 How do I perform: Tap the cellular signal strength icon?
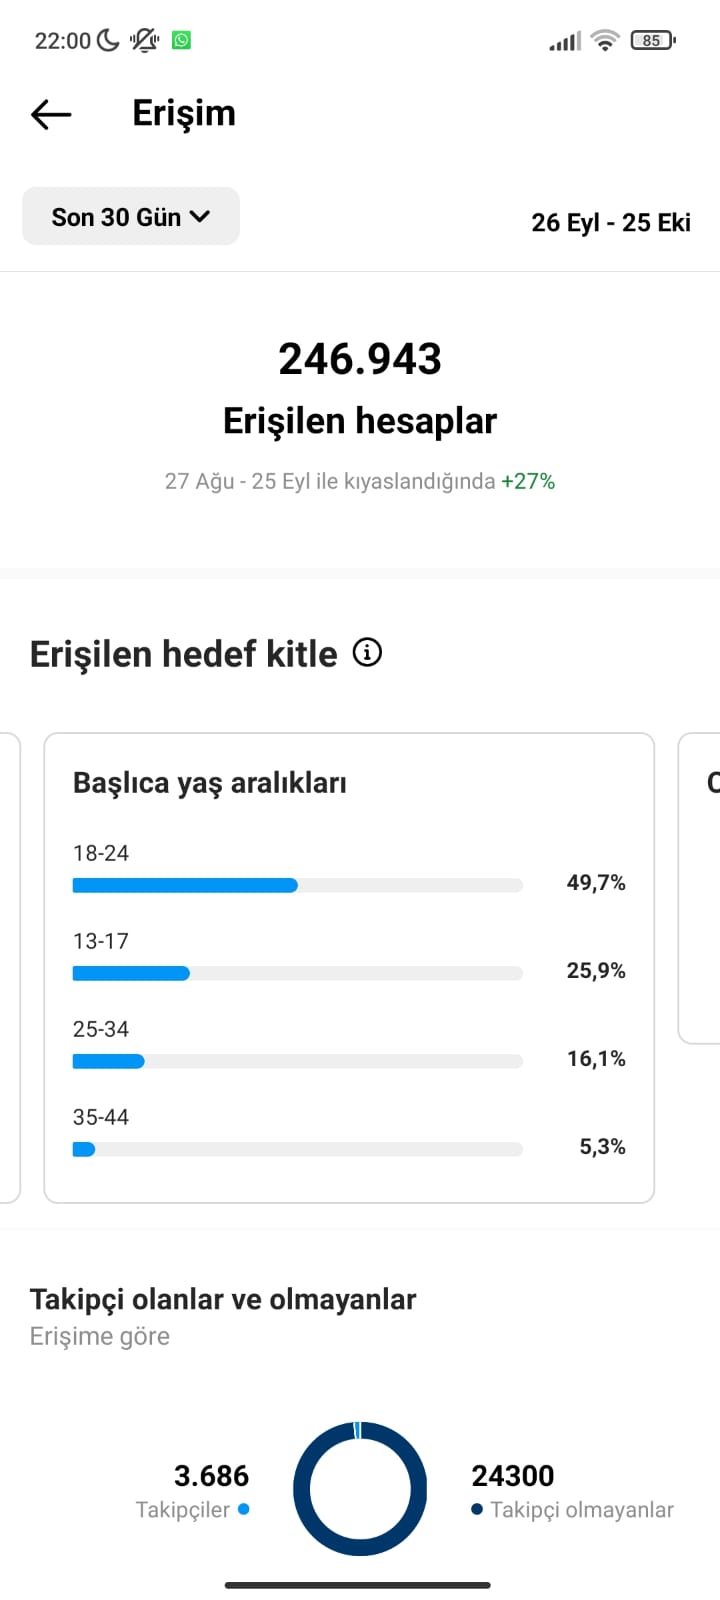[565, 41]
